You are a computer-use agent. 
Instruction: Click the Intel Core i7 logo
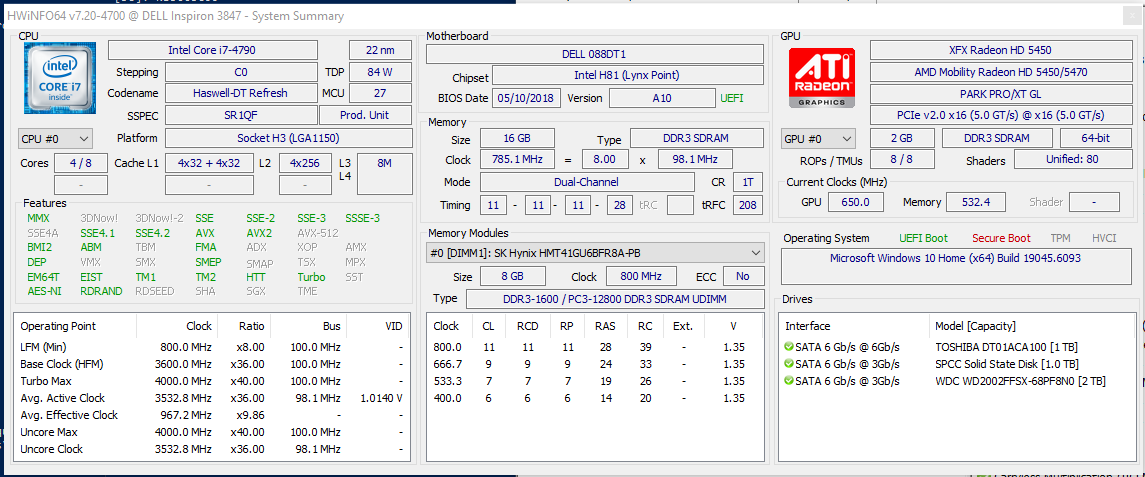pyautogui.click(x=60, y=78)
